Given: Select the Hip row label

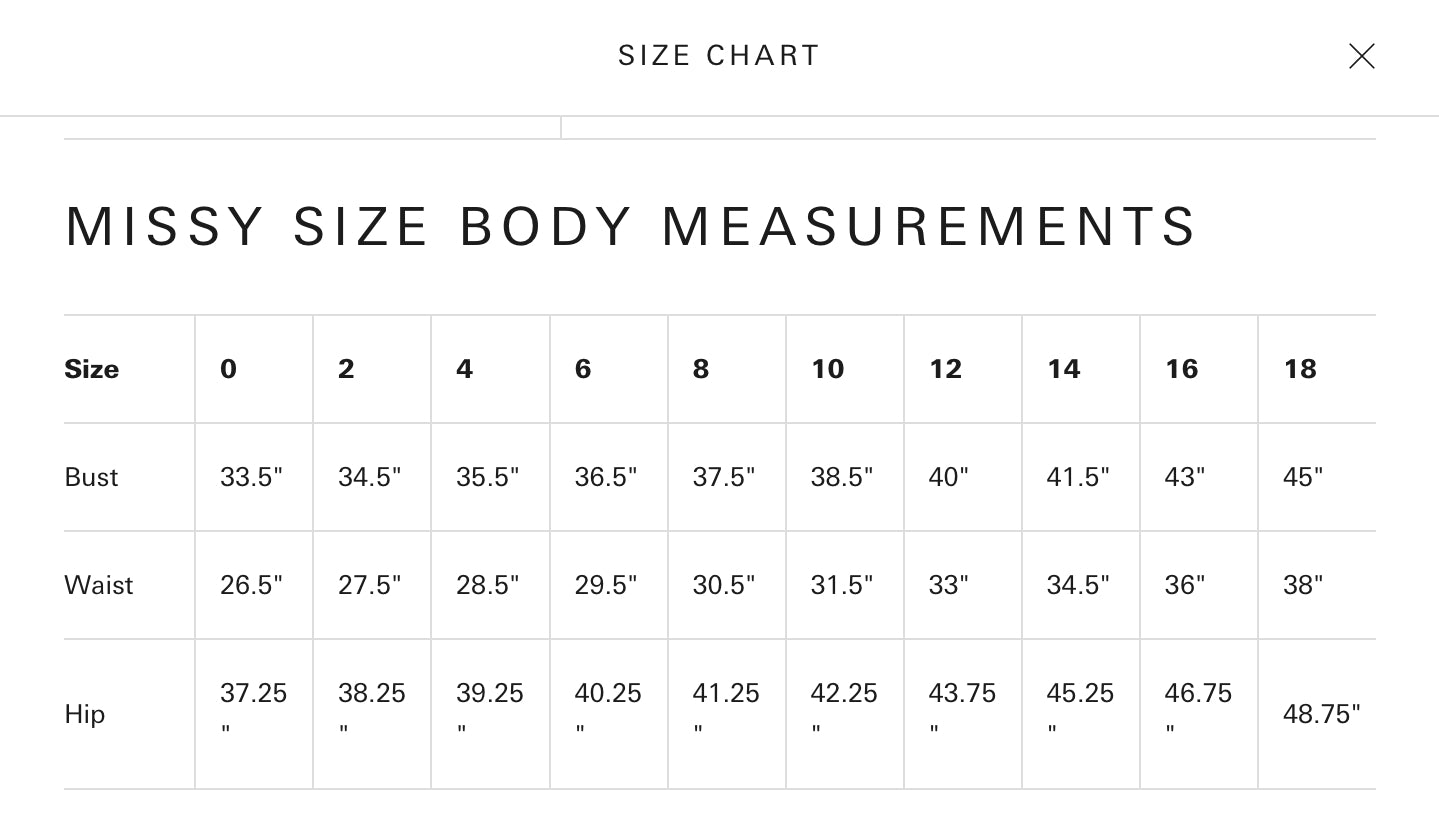Looking at the screenshot, I should [85, 714].
